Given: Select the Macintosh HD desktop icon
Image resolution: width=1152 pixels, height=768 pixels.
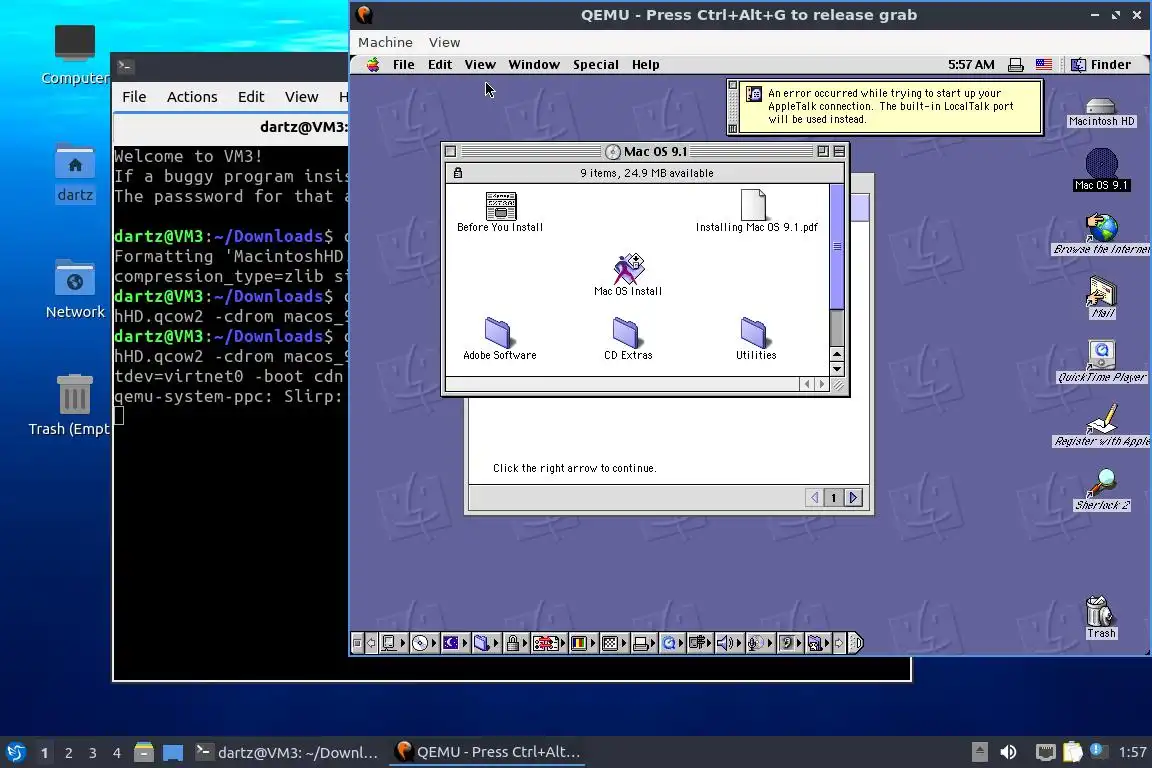Looking at the screenshot, I should click(1101, 112).
